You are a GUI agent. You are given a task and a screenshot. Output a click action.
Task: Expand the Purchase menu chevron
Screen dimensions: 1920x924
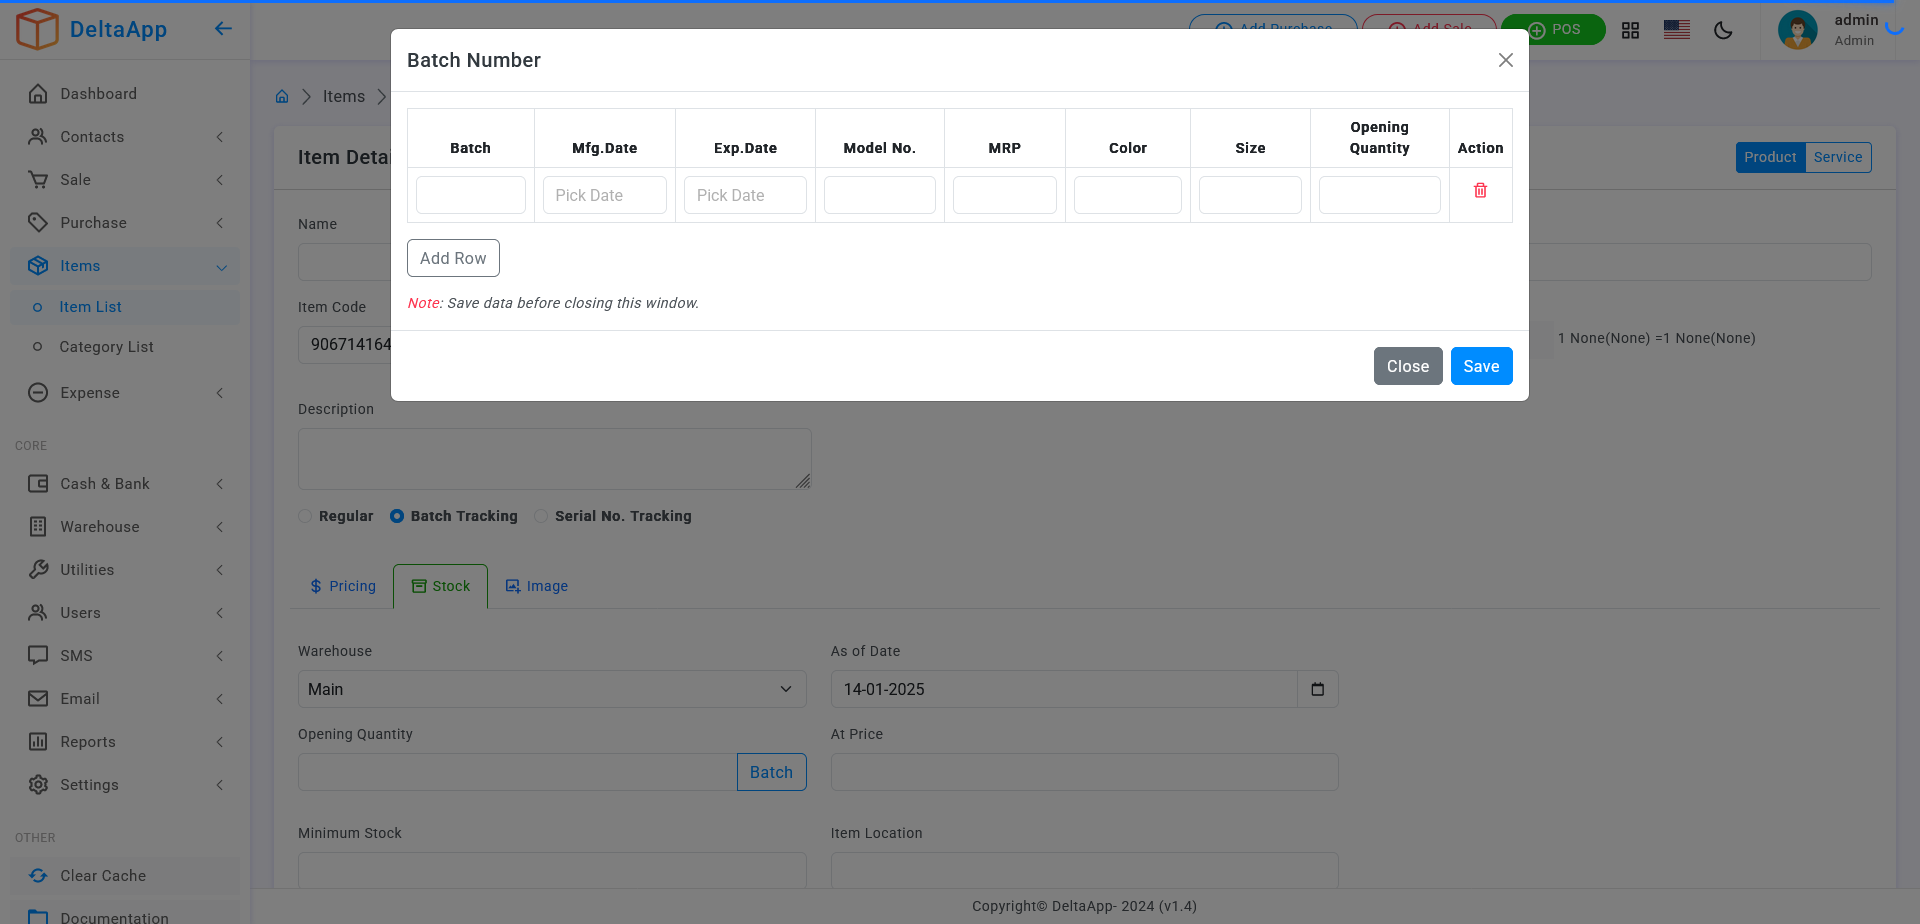tap(220, 223)
